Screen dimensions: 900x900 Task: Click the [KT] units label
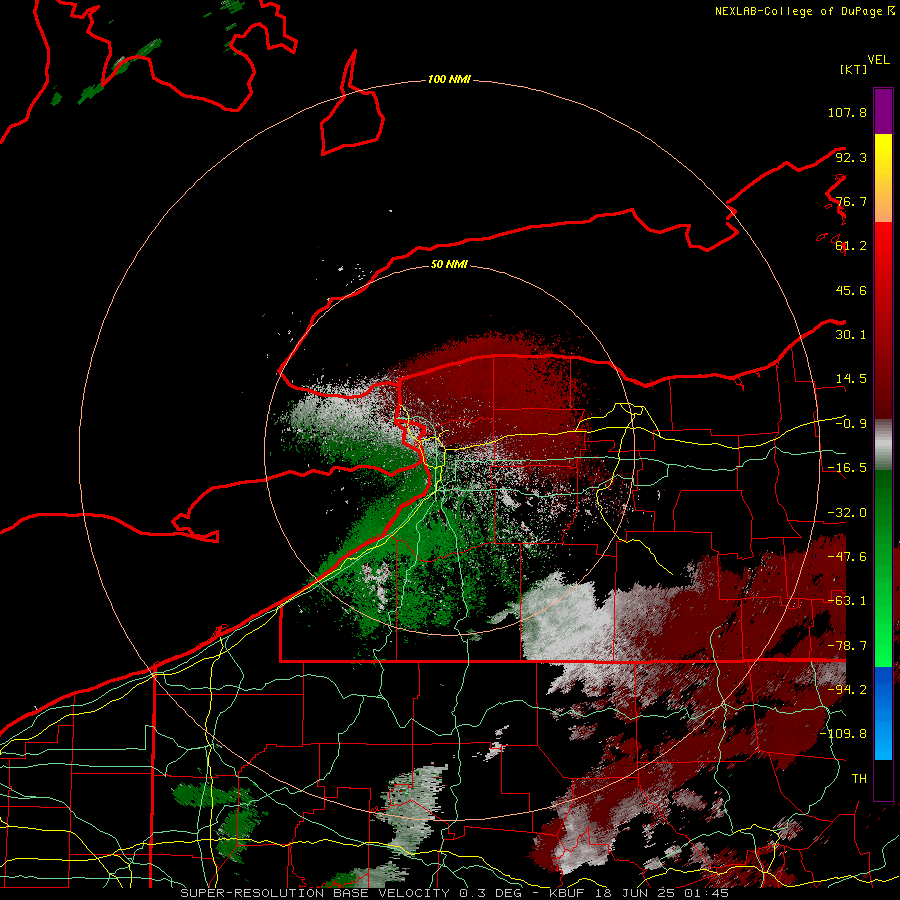coord(853,69)
